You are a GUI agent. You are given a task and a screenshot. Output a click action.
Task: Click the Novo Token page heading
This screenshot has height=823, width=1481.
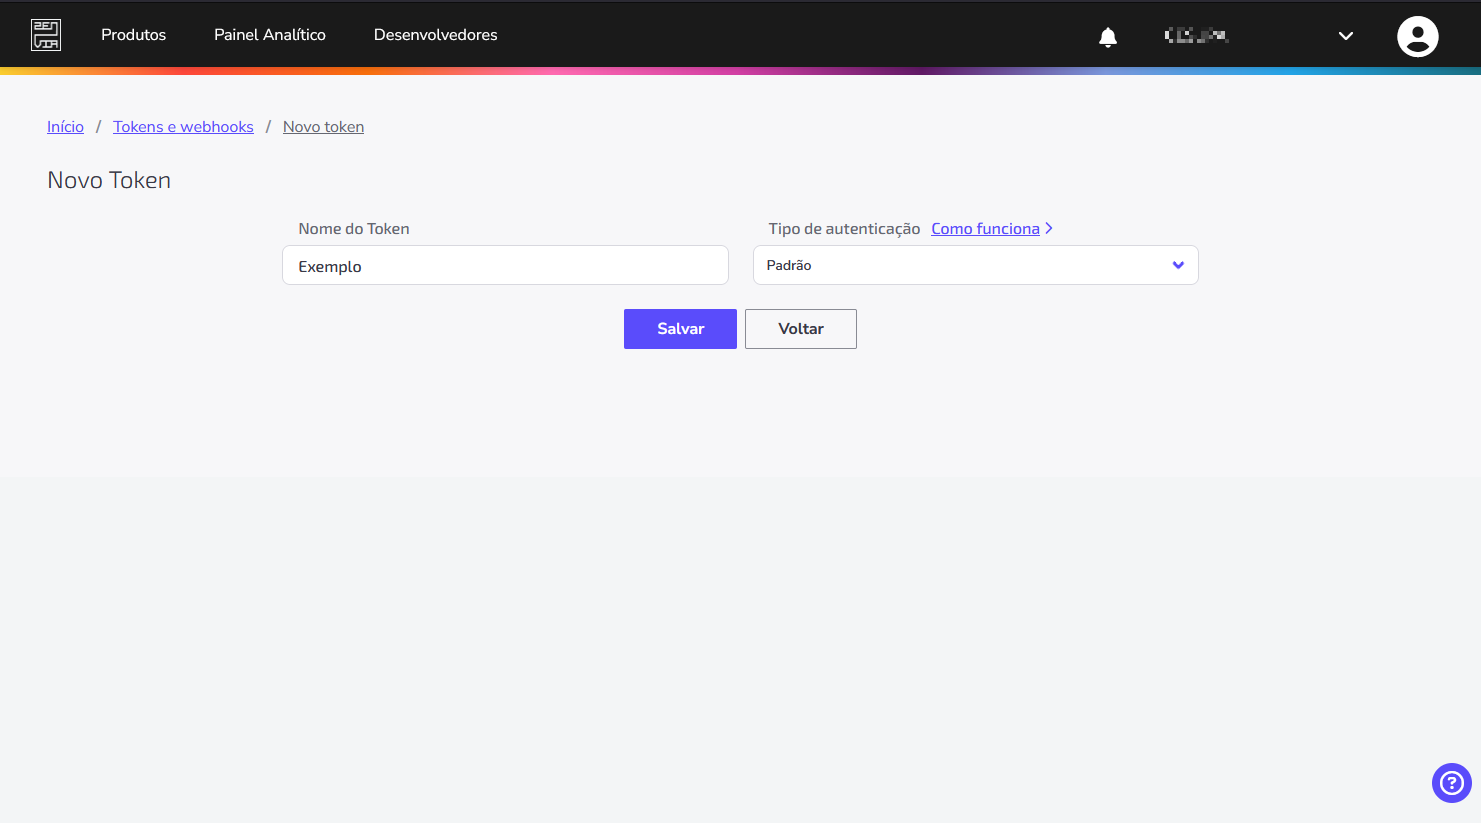pos(109,180)
